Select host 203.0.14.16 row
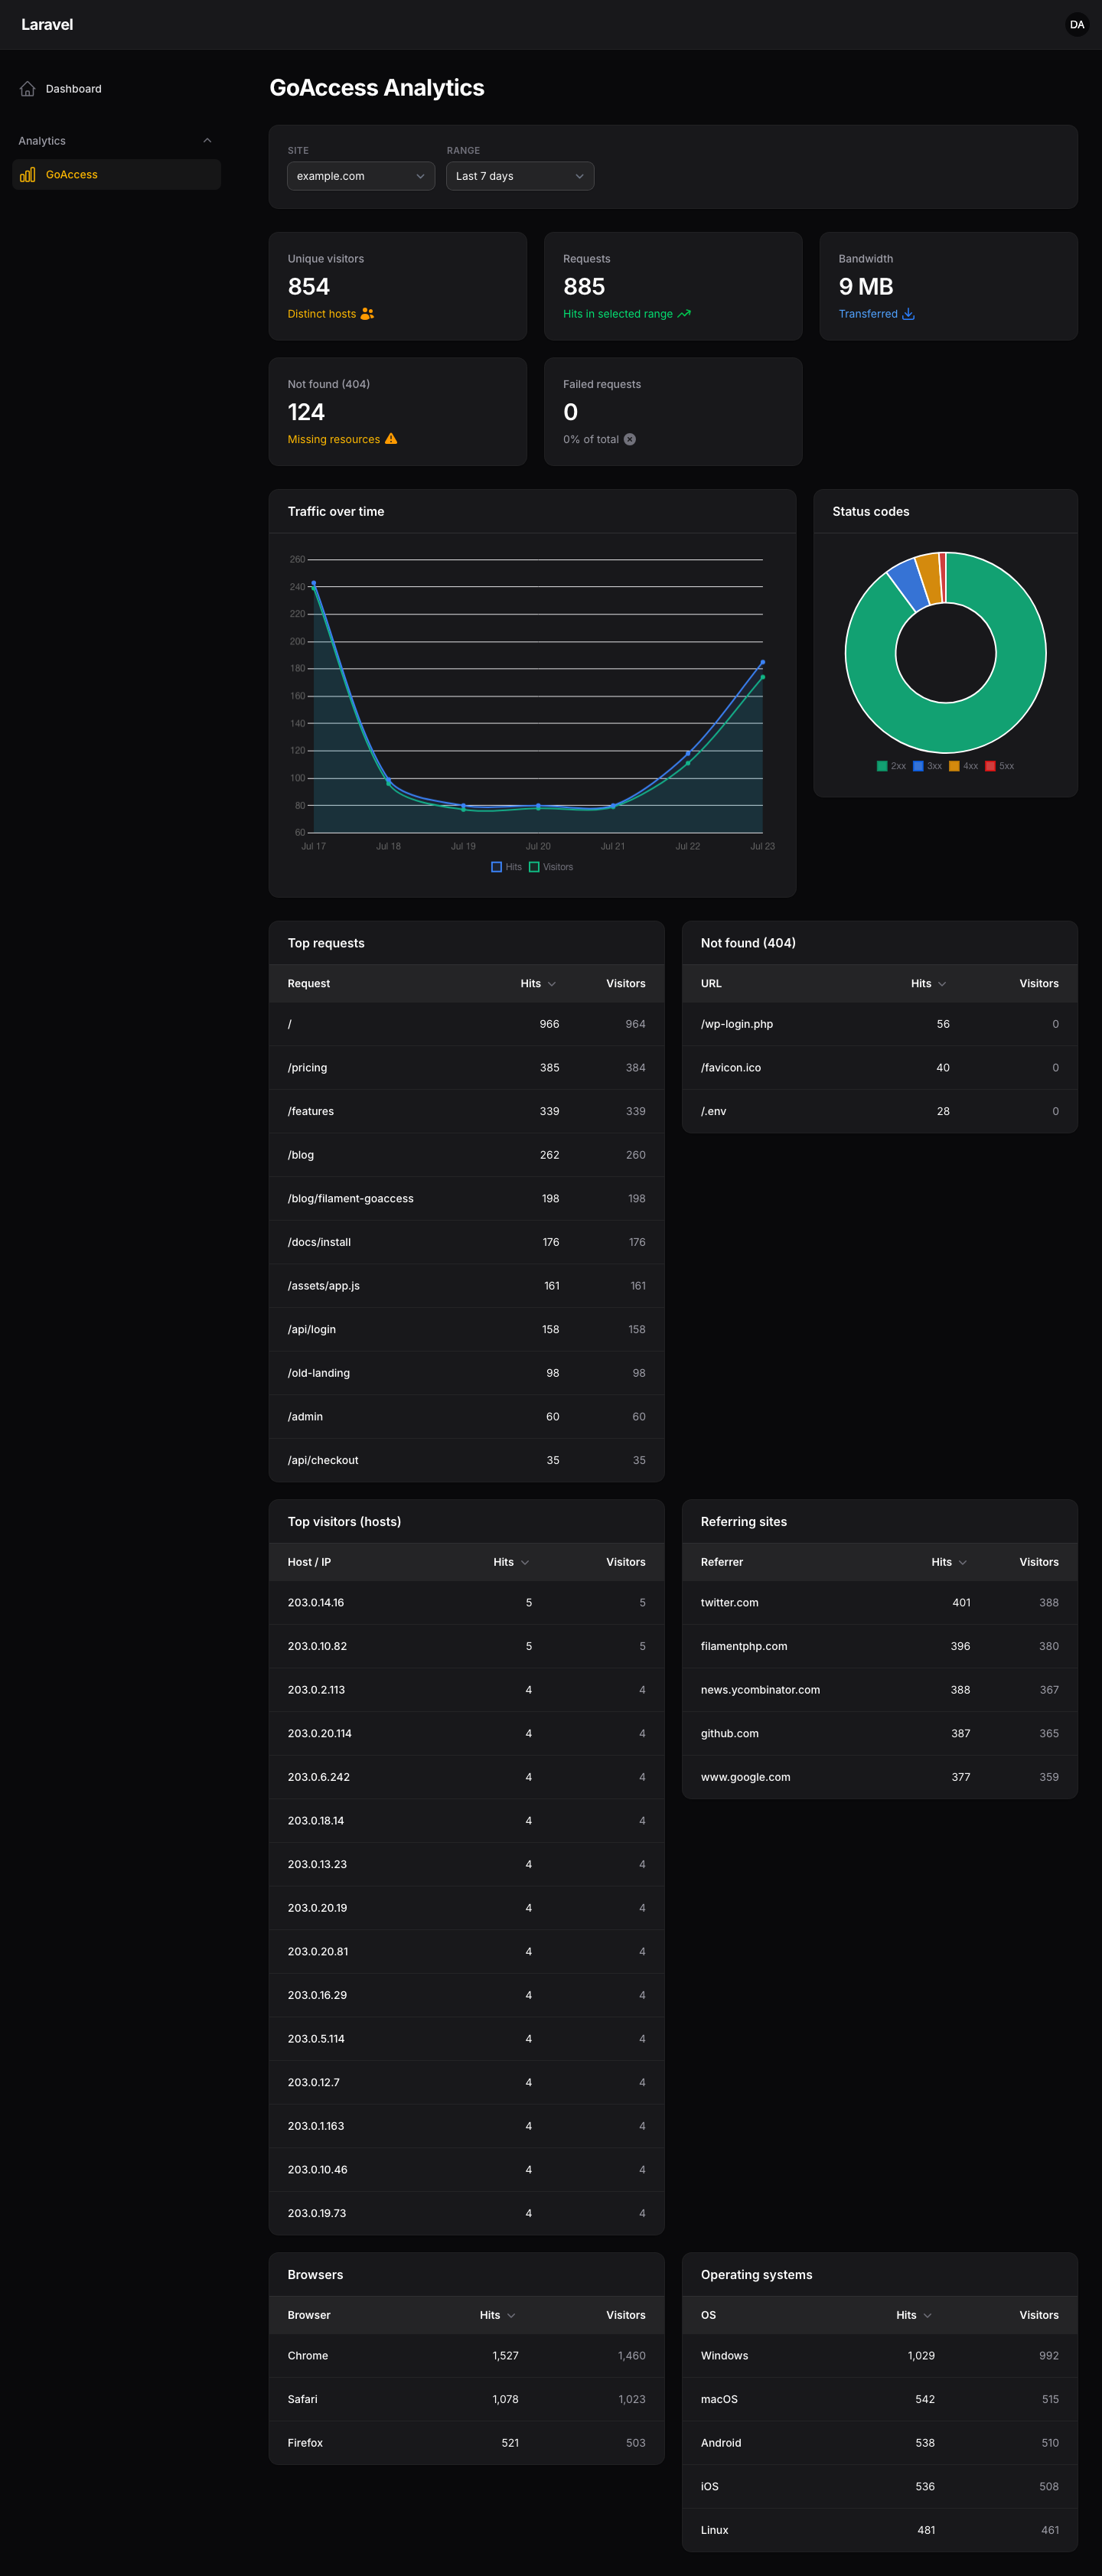 467,1602
